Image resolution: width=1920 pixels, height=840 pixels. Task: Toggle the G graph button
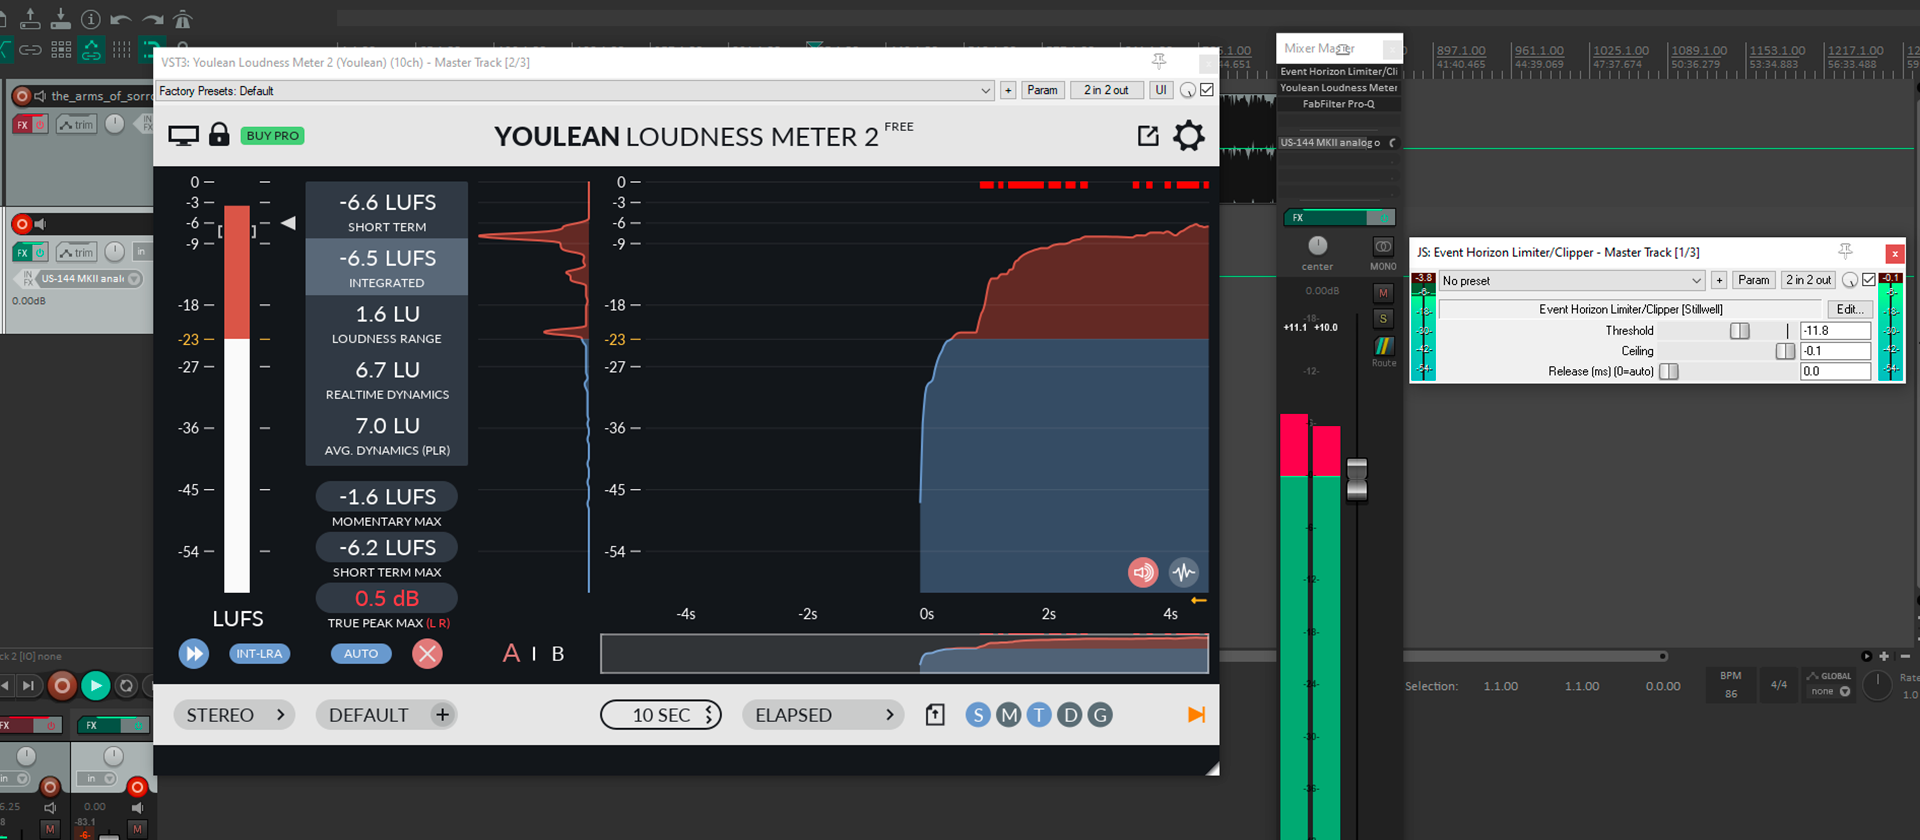(1101, 715)
